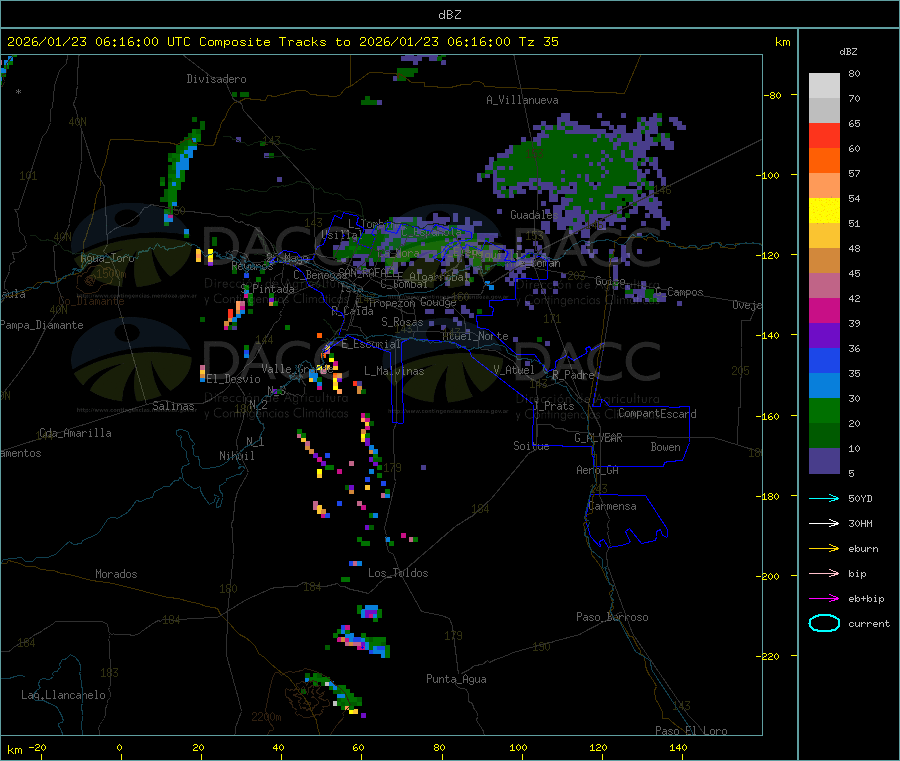Click the Guadales map label
This screenshot has width=900, height=761.
(534, 215)
